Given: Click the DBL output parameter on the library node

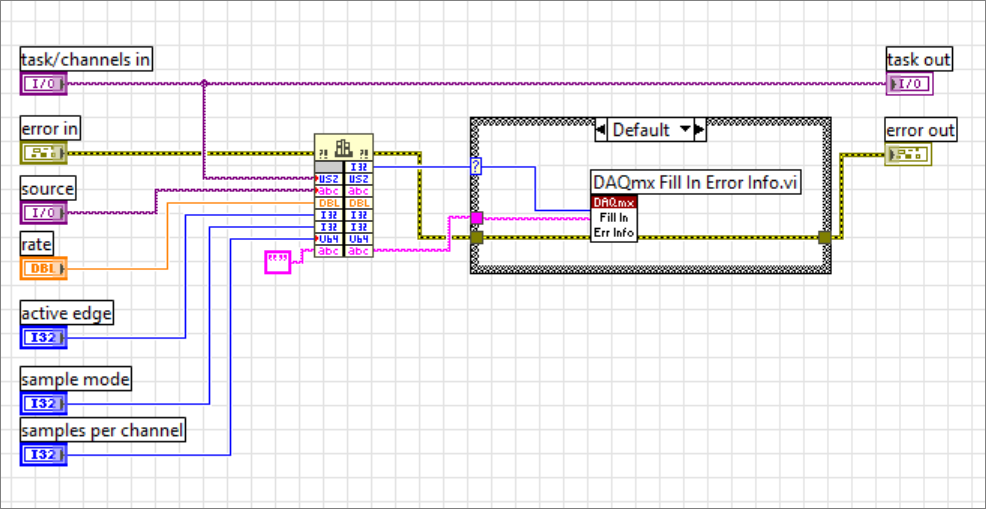Looking at the screenshot, I should tap(358, 203).
